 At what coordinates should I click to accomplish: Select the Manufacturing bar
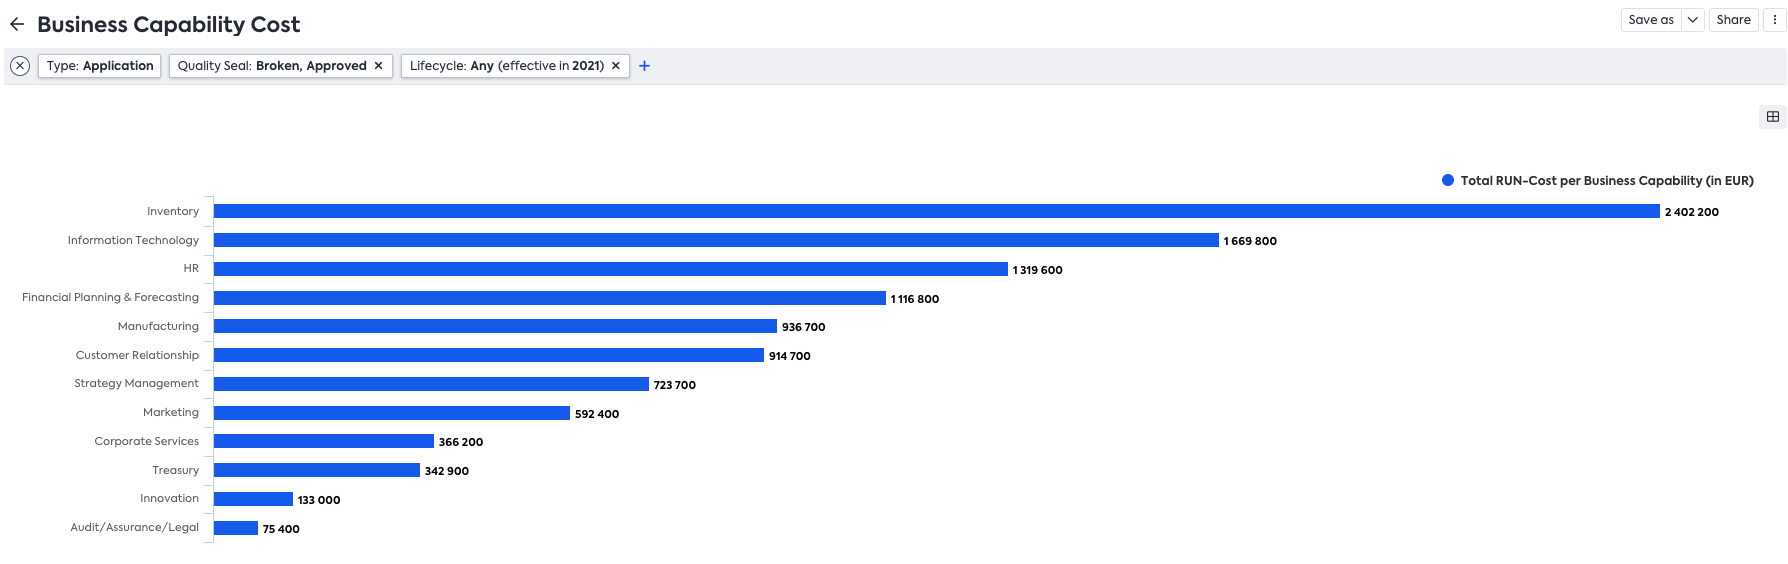point(495,326)
